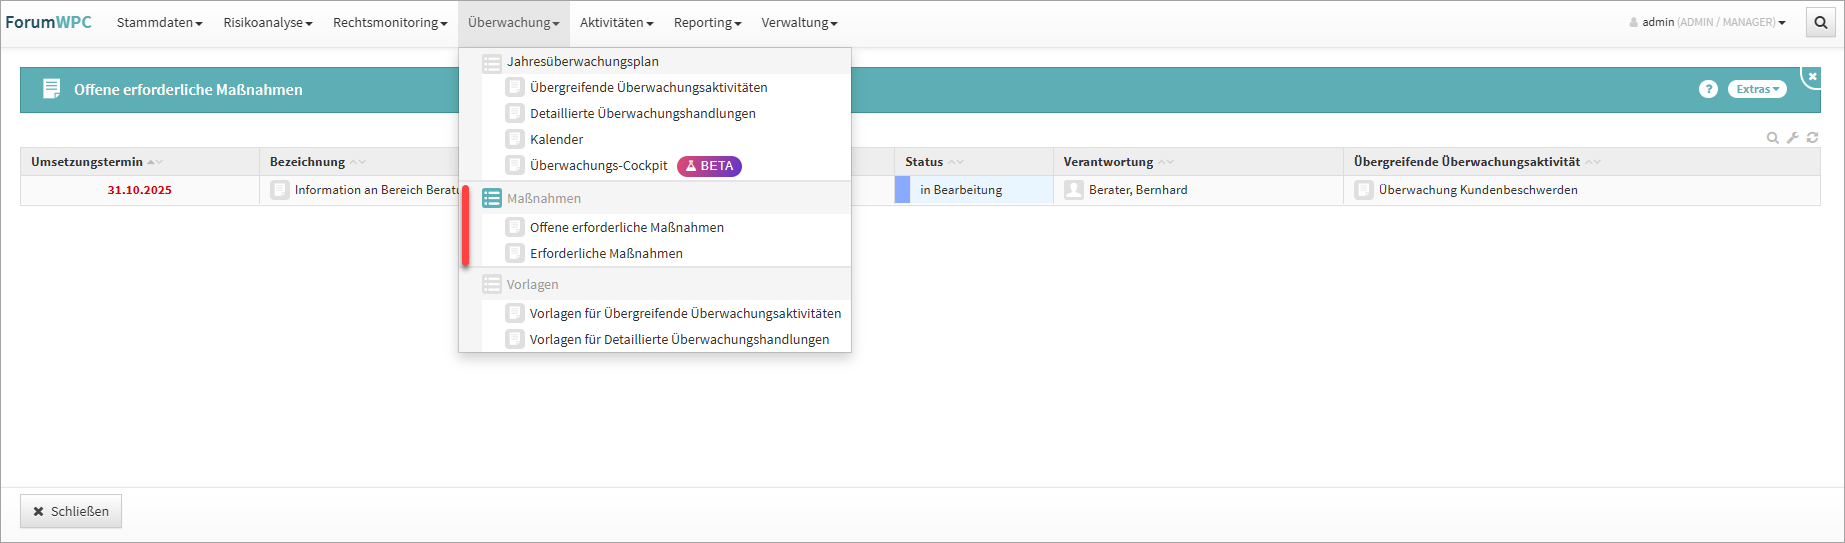Open the admin user dropdown
This screenshot has height=543, width=1845.
[1707, 22]
